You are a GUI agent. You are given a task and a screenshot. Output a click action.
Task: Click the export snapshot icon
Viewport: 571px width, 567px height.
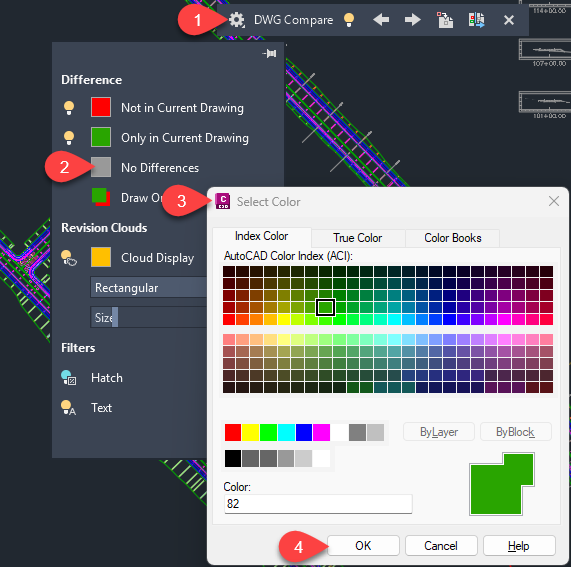click(x=476, y=20)
